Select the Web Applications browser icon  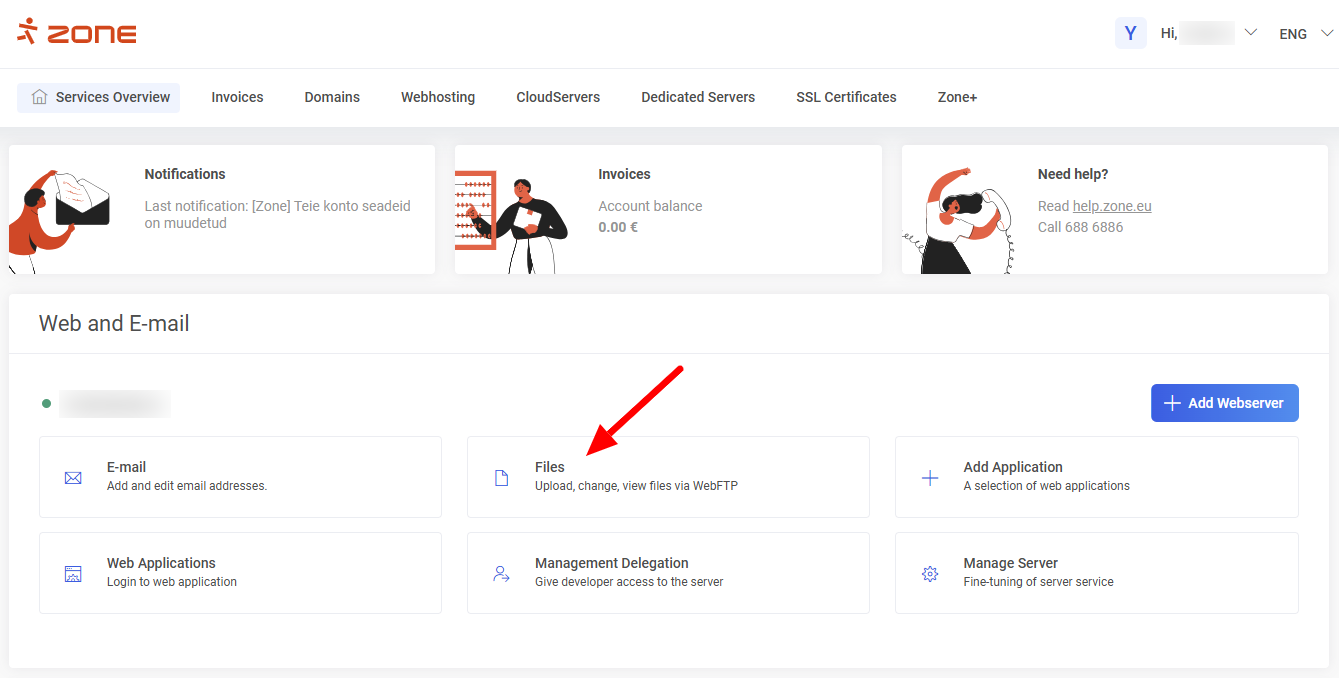(73, 573)
